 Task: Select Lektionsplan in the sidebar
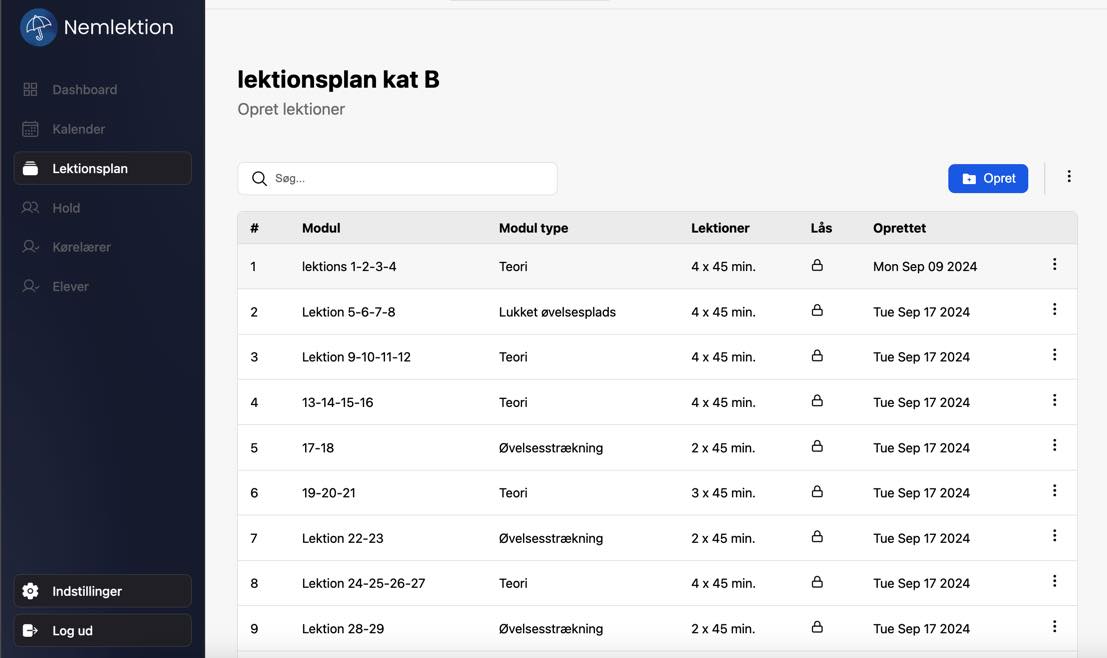(x=102, y=168)
